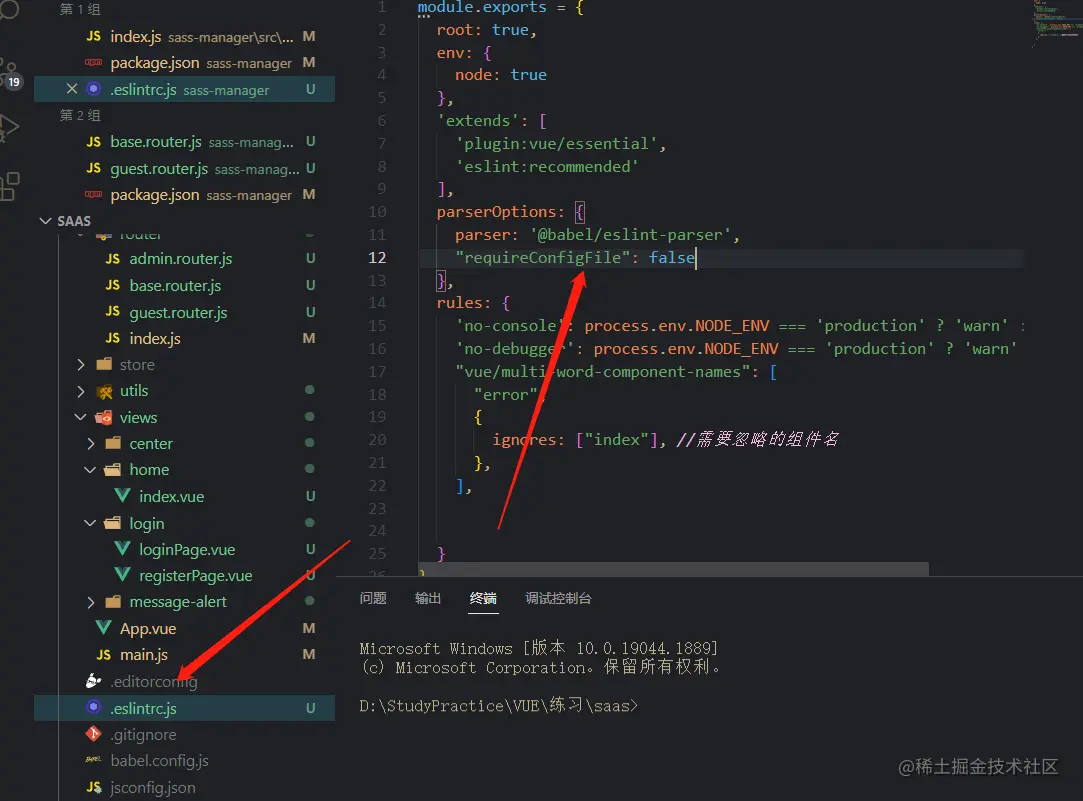The height and width of the screenshot is (801, 1083).
Task: Click the JS icon beside main.js
Action: coord(104,654)
